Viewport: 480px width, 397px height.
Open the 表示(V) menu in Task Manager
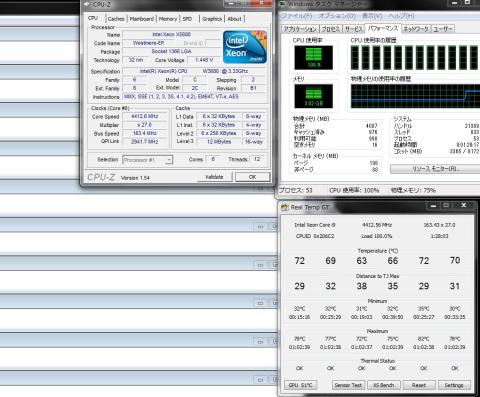pyautogui.click(x=372, y=16)
